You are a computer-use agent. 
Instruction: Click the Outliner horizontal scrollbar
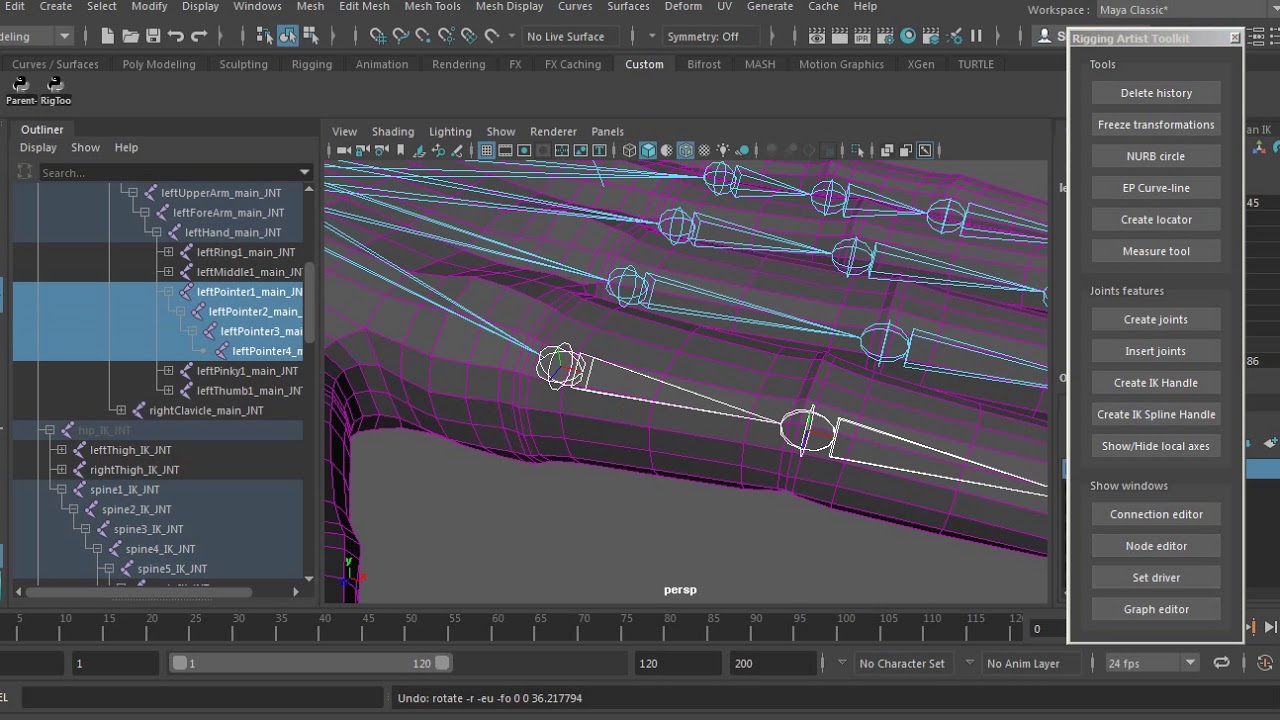pos(139,592)
